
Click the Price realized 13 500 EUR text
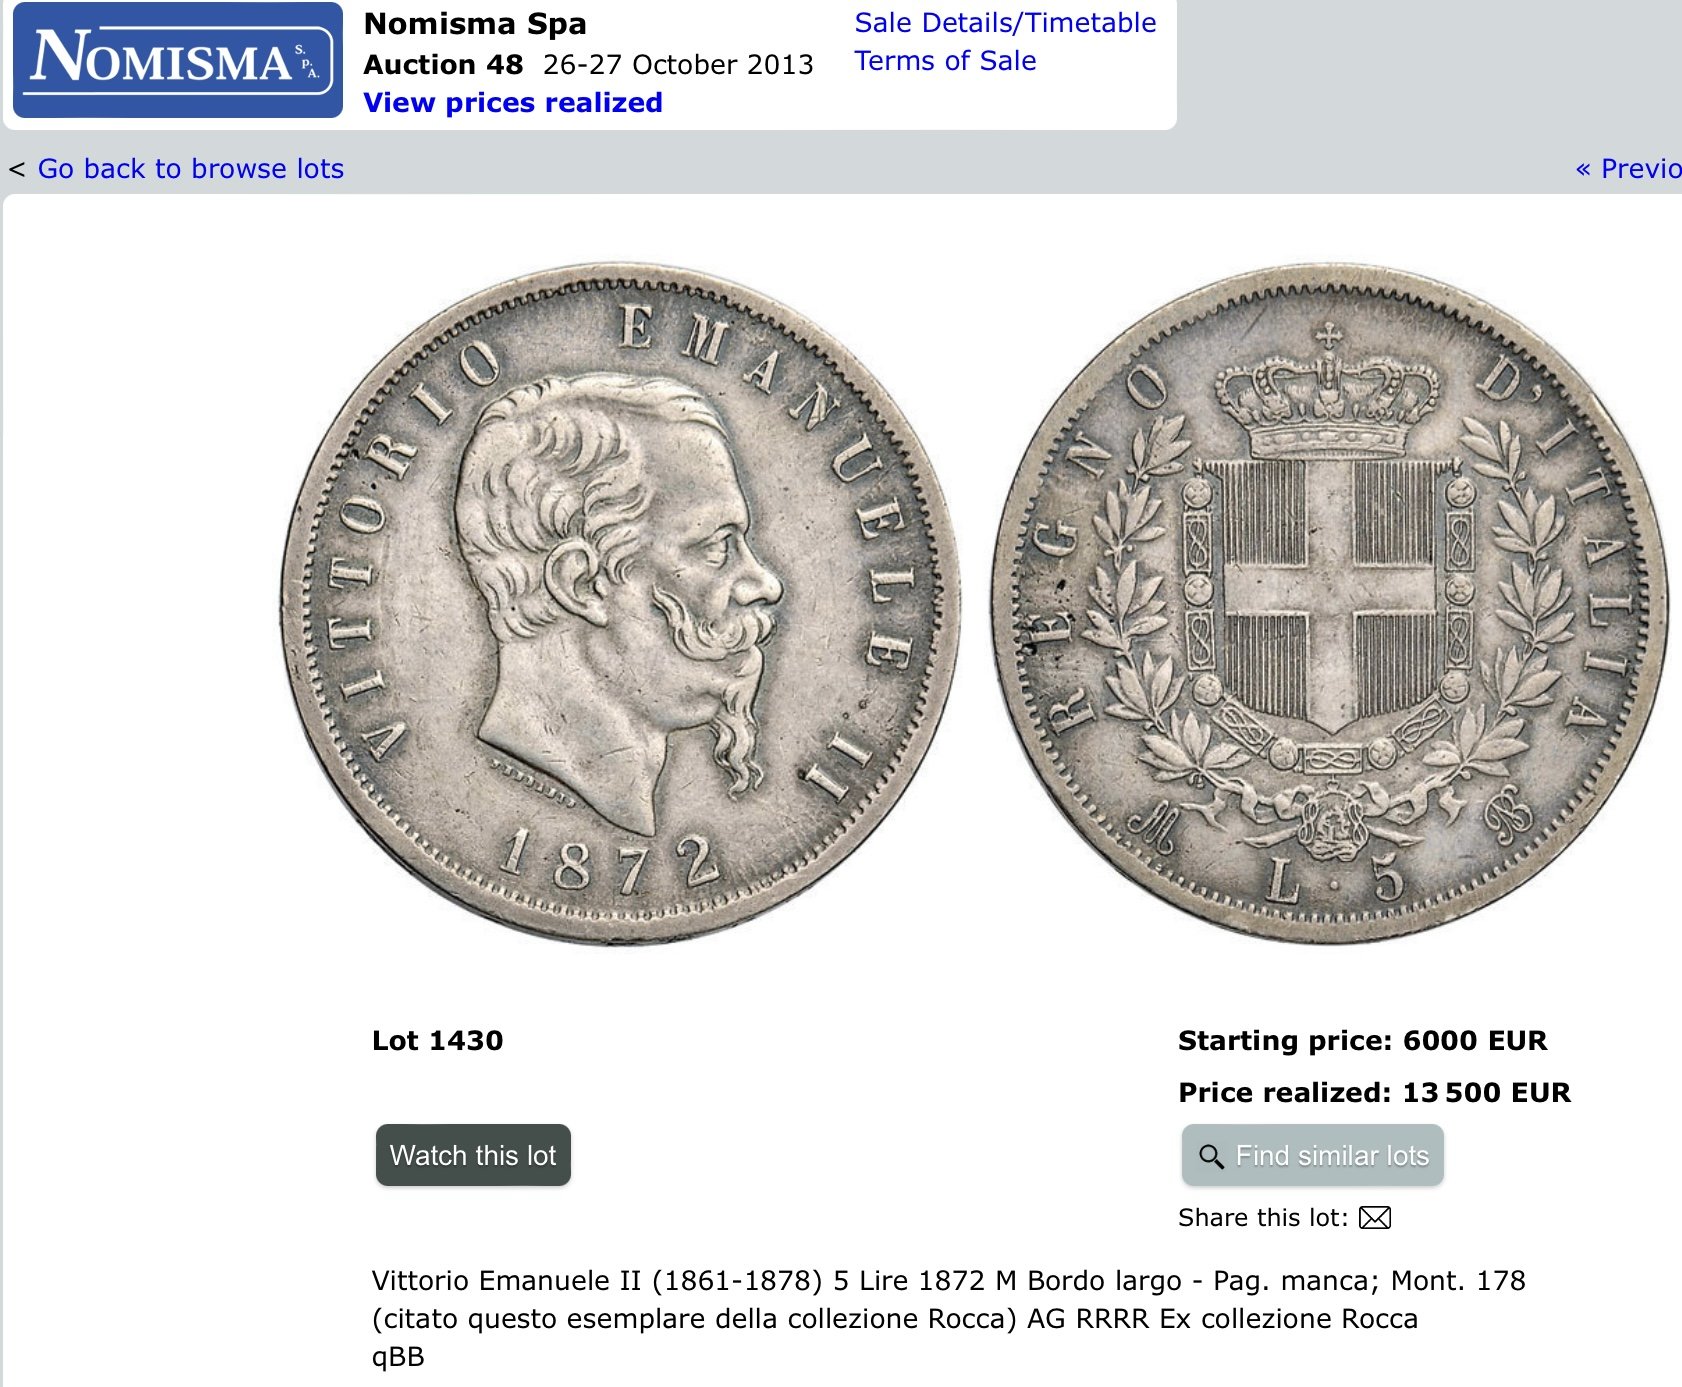[x=1374, y=1092]
